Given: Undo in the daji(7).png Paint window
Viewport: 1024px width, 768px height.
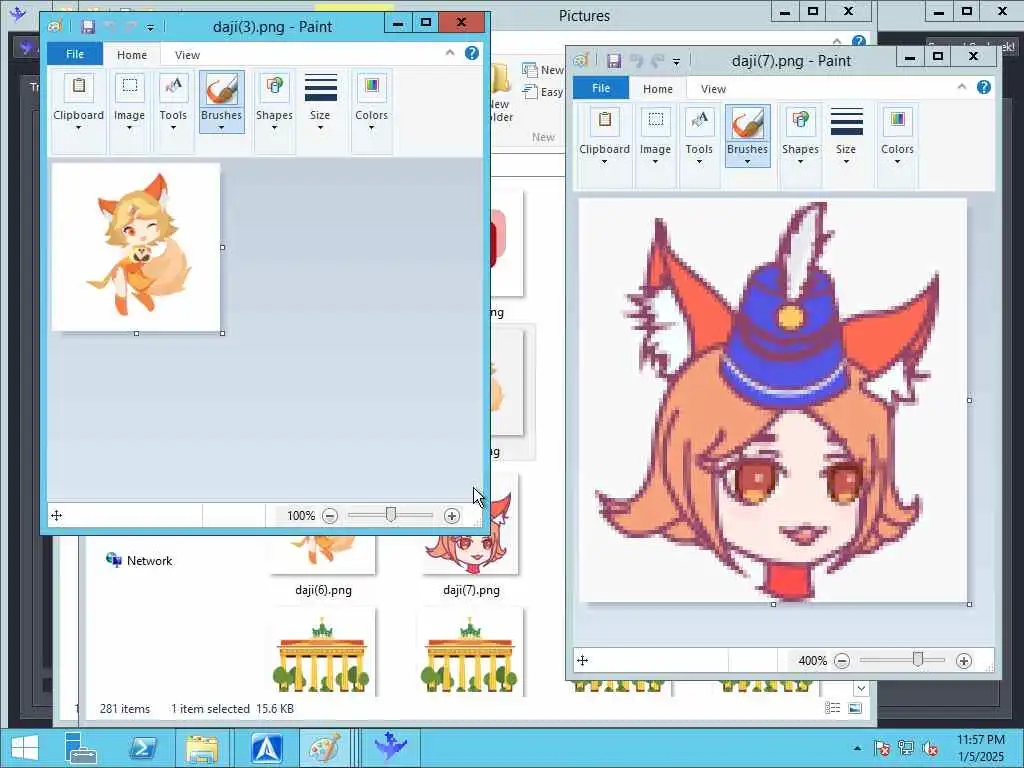Looking at the screenshot, I should (637, 61).
